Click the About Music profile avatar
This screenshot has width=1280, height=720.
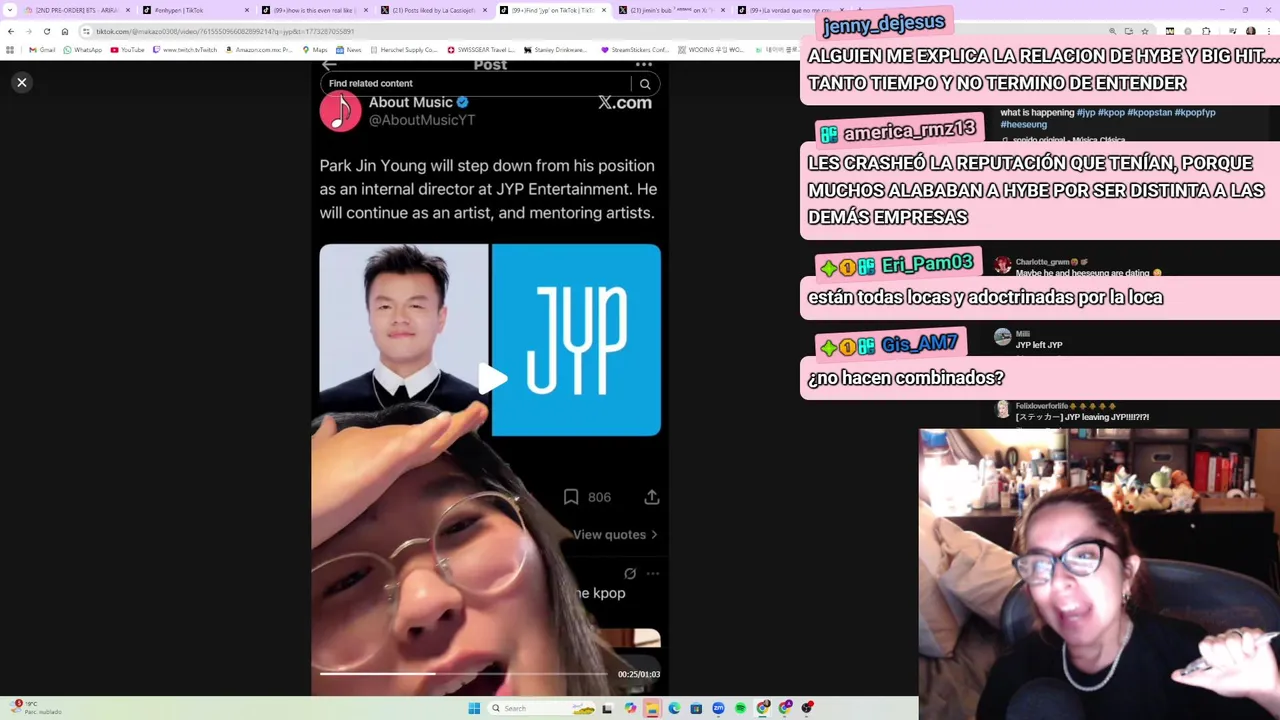pos(340,111)
